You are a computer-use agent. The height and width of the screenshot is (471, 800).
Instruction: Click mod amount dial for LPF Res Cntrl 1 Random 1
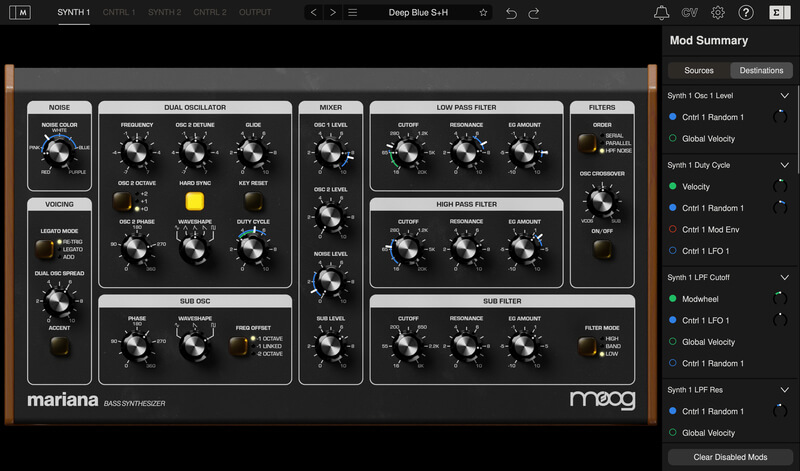click(780, 411)
